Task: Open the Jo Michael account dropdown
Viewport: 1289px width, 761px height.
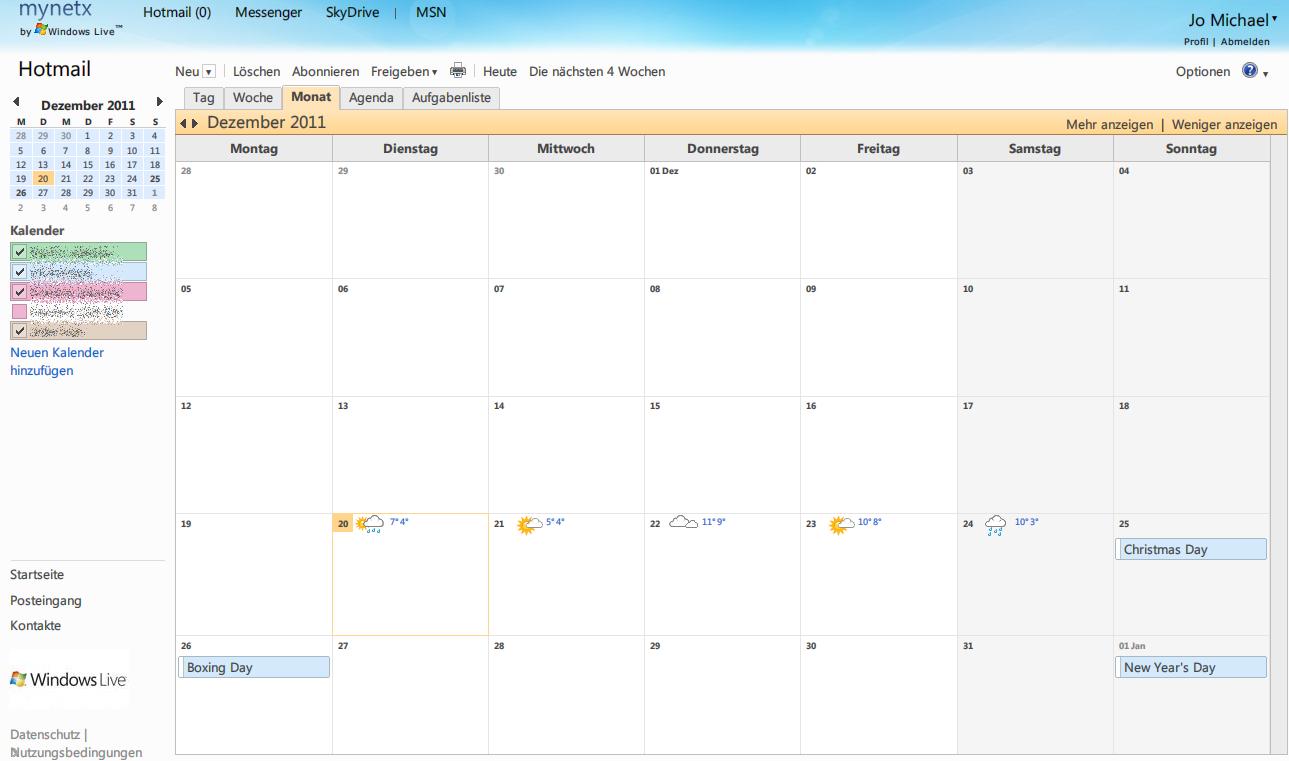Action: 1275,18
